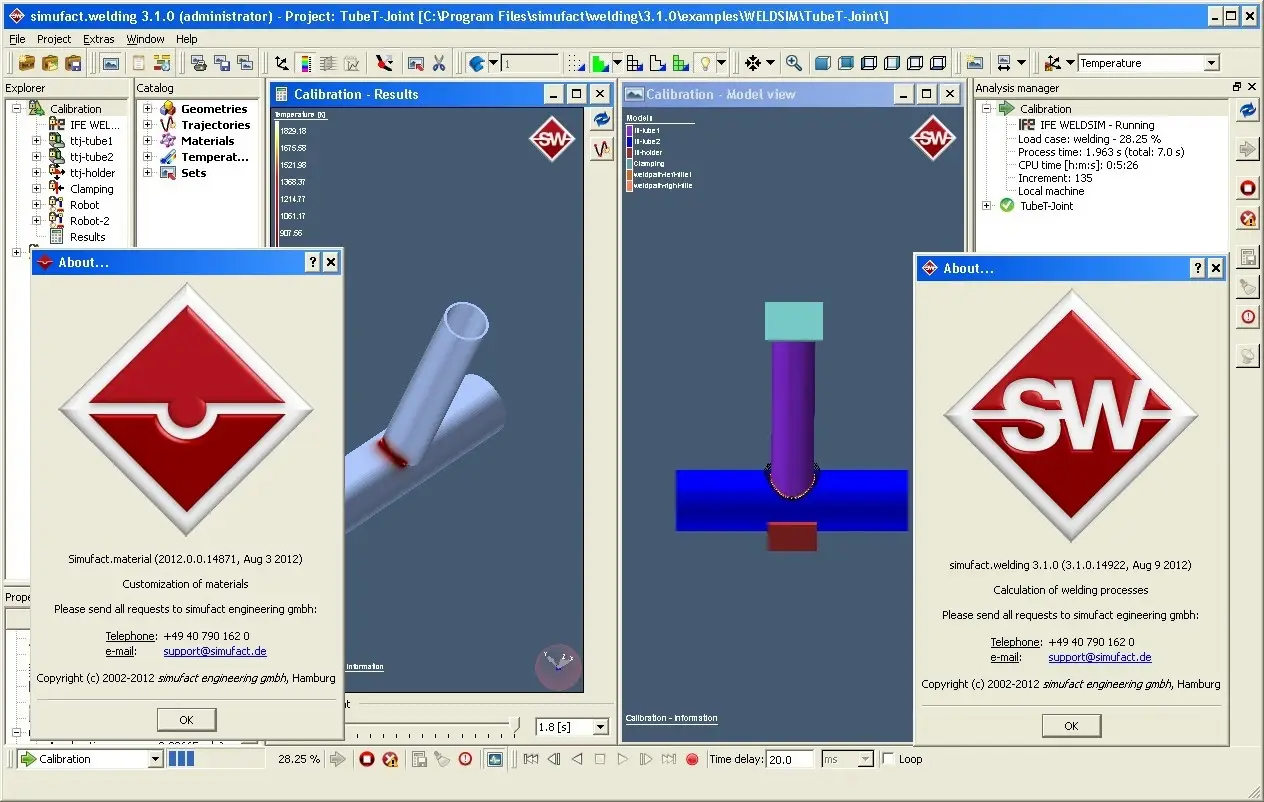The image size is (1264, 802).
Task: Close the simufact.welding About dialog
Action: (x=1216, y=268)
